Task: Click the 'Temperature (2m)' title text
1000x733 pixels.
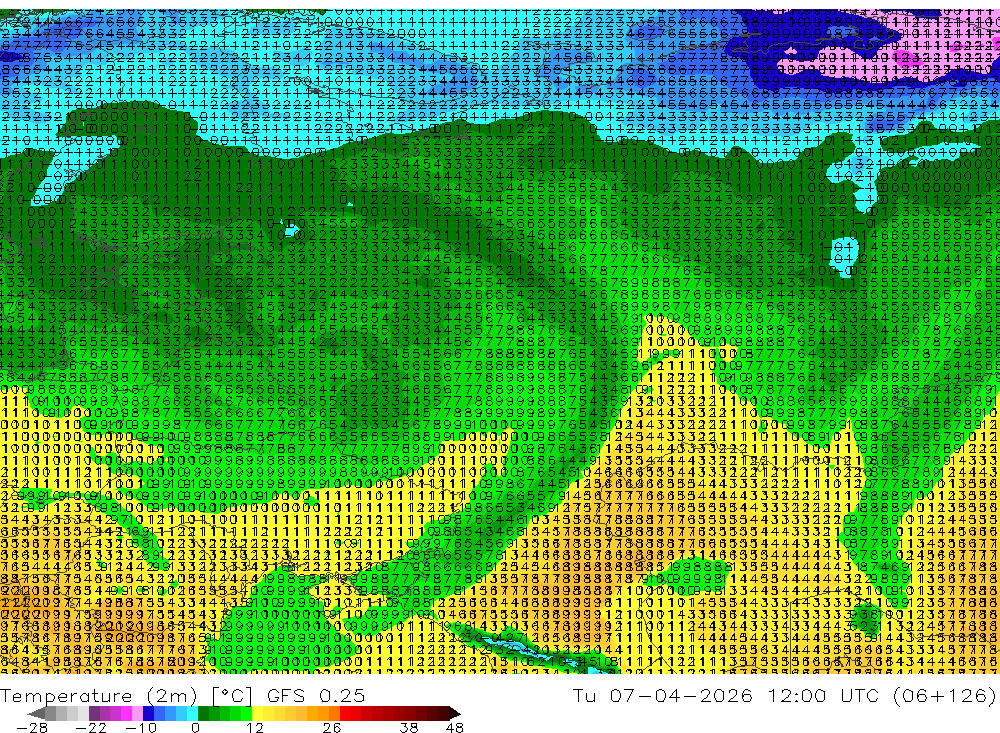Action: pos(98,696)
